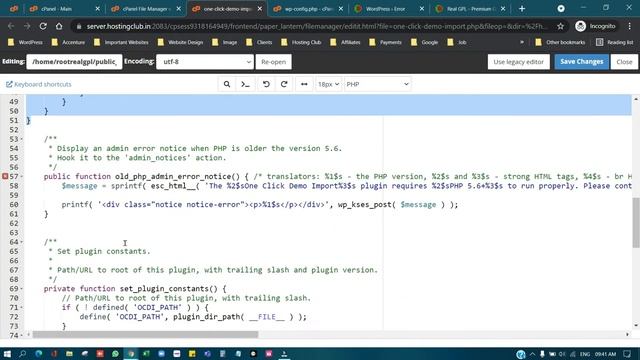Open the Website Design bookmarks folder
This screenshot has width=640, height=360.
tap(180, 42)
